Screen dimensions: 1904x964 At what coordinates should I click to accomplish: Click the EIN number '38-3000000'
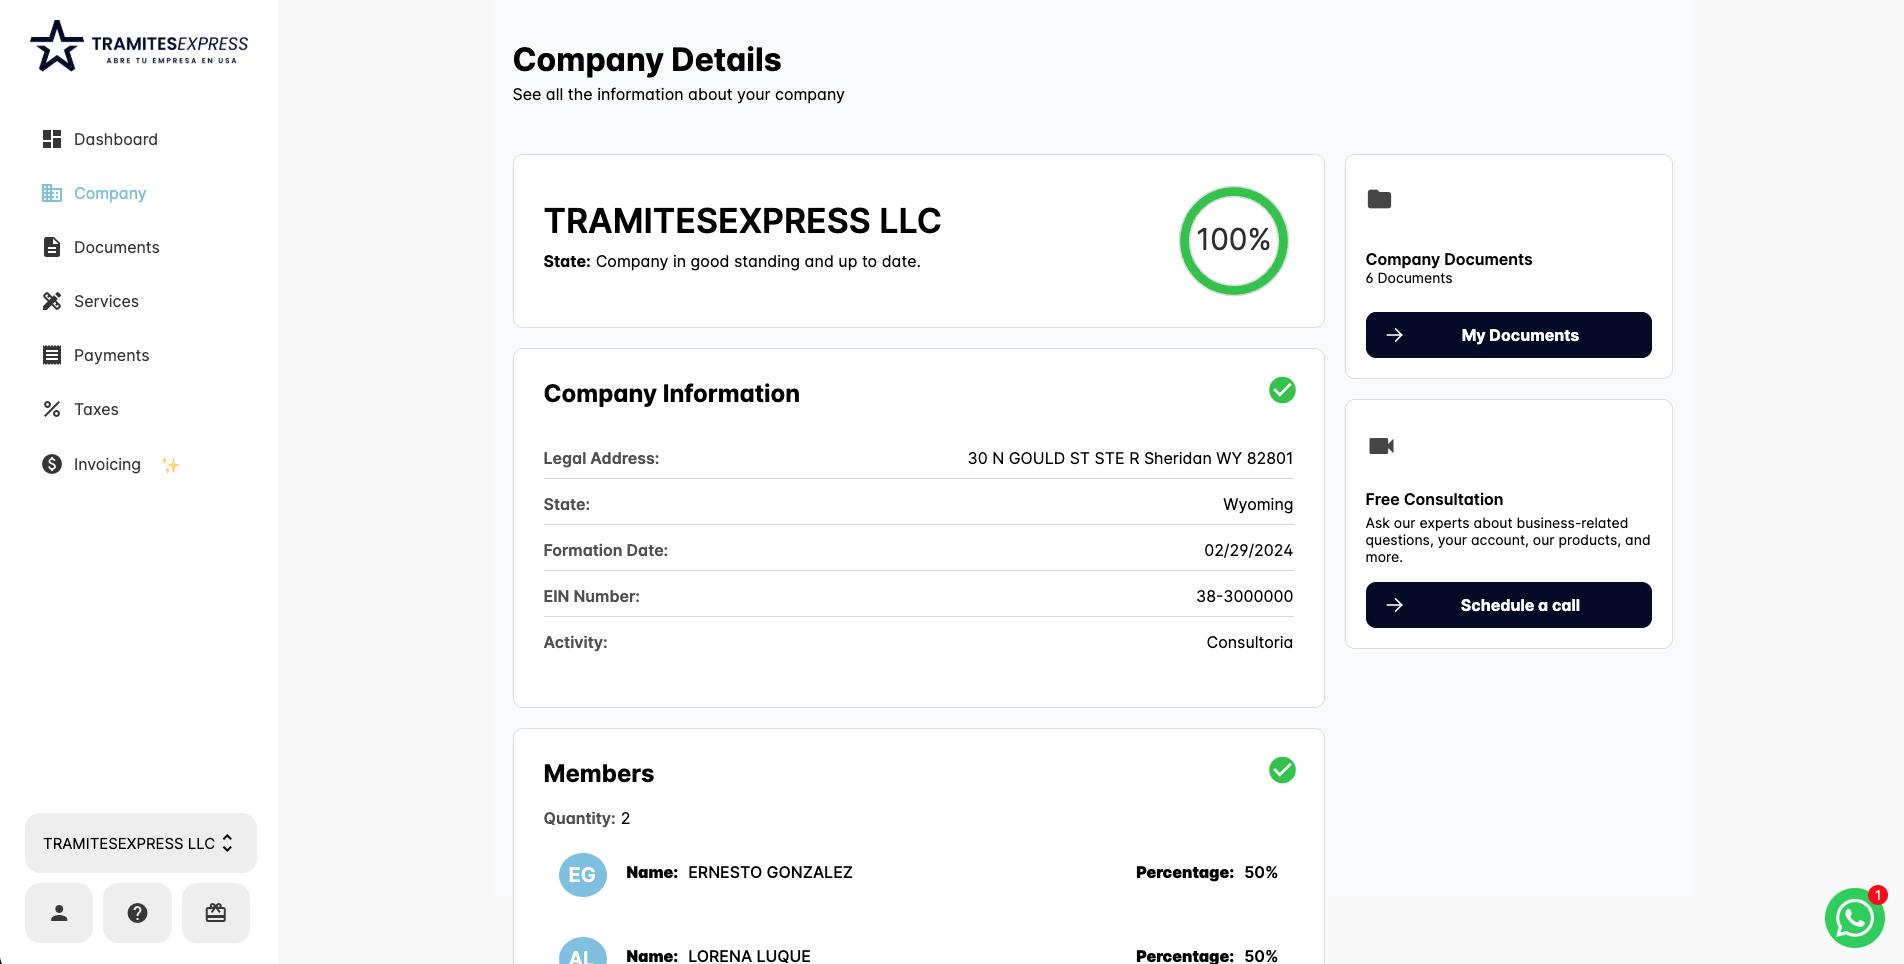pyautogui.click(x=1244, y=596)
